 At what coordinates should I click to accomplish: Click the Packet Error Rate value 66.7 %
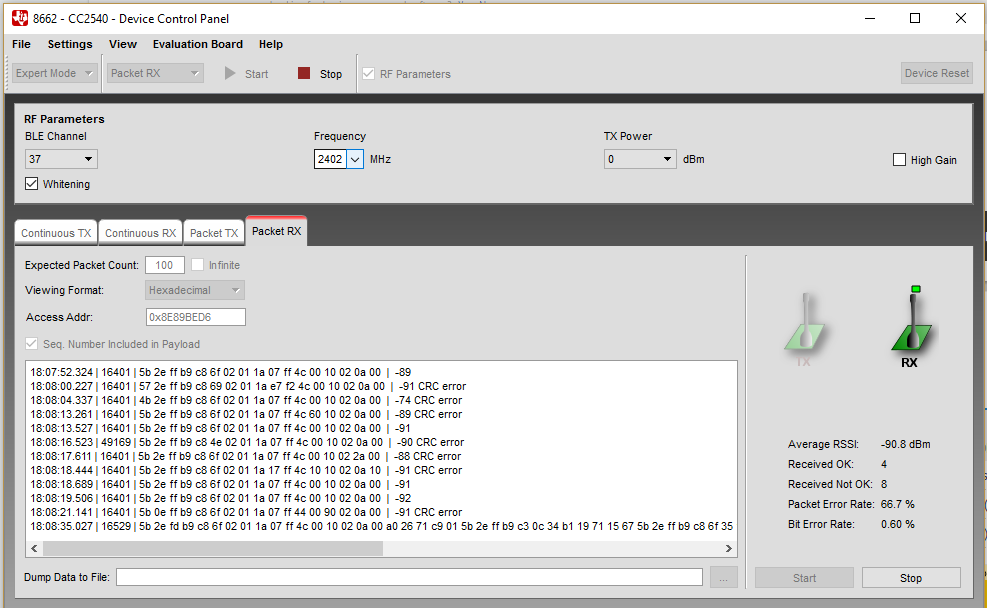click(x=898, y=504)
